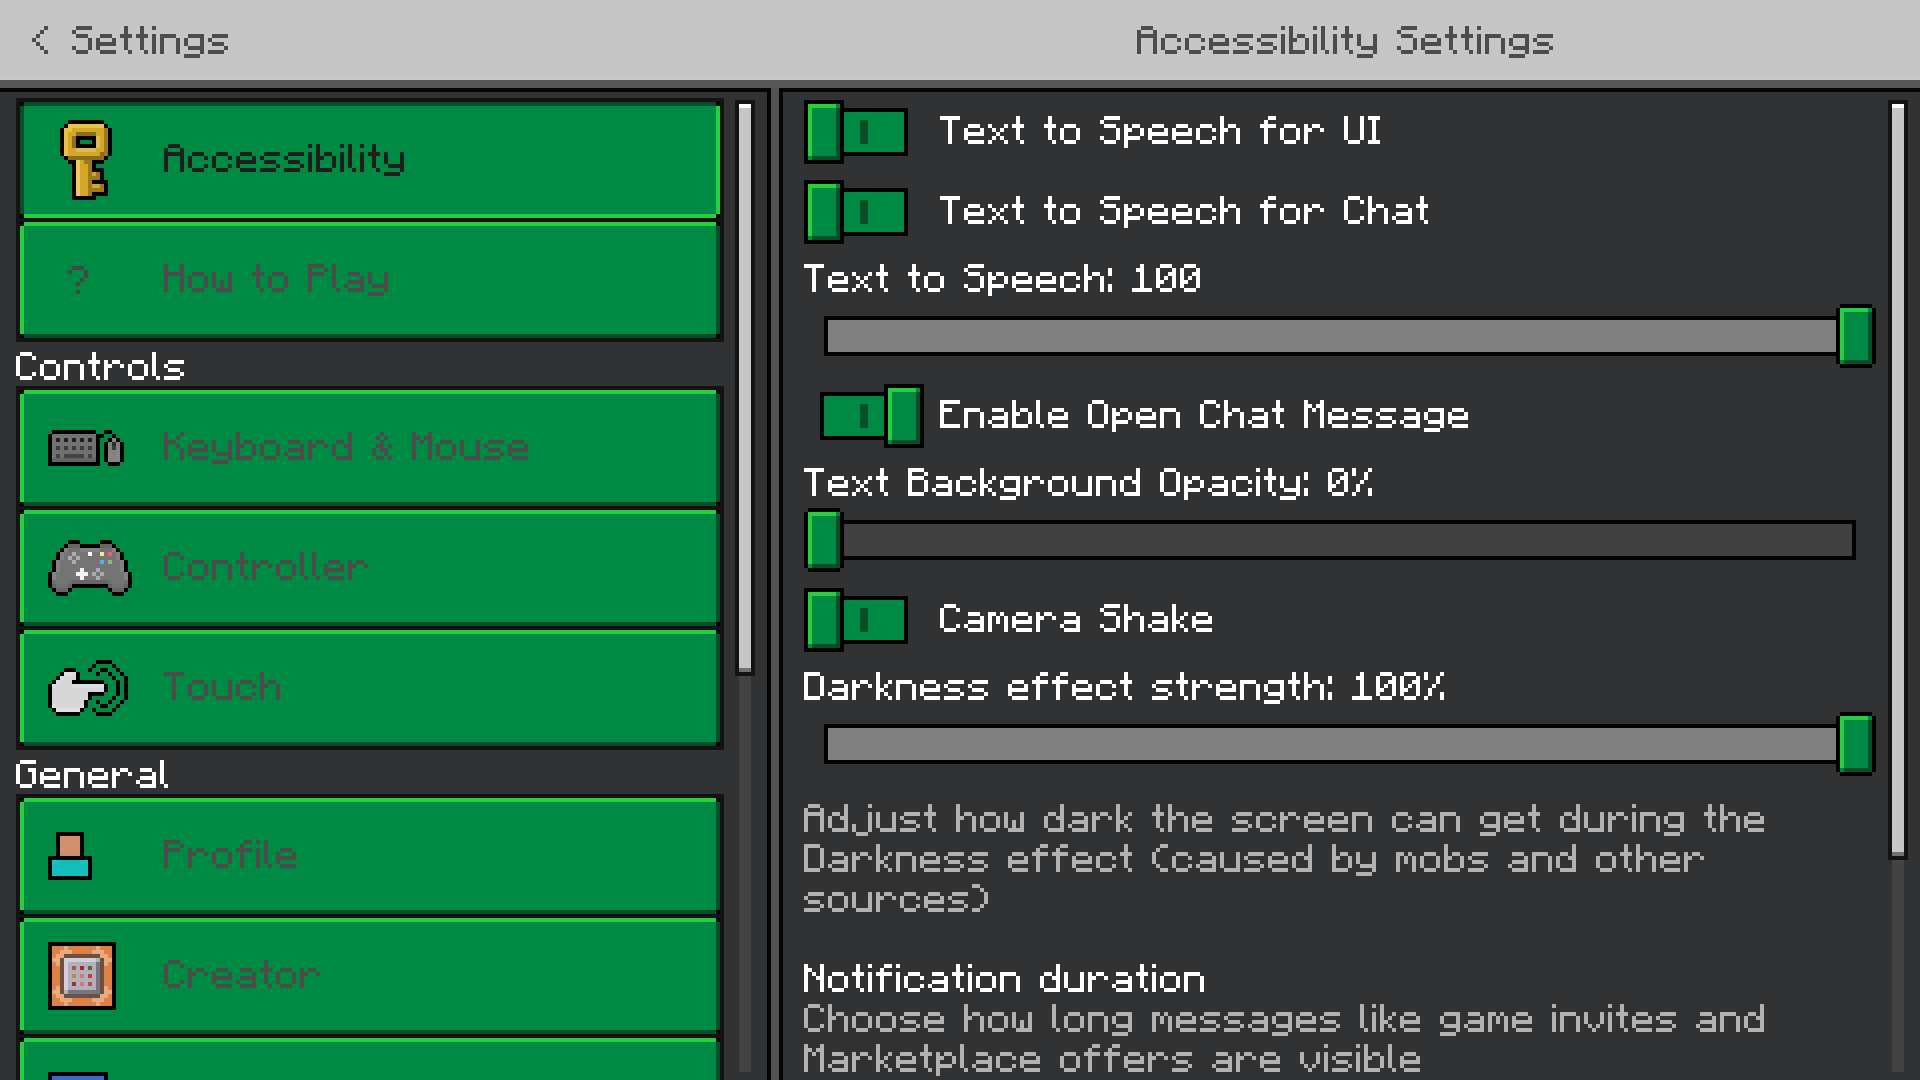1920x1080 pixels.
Task: Click the golden key Accessibility icon
Action: tap(86, 160)
